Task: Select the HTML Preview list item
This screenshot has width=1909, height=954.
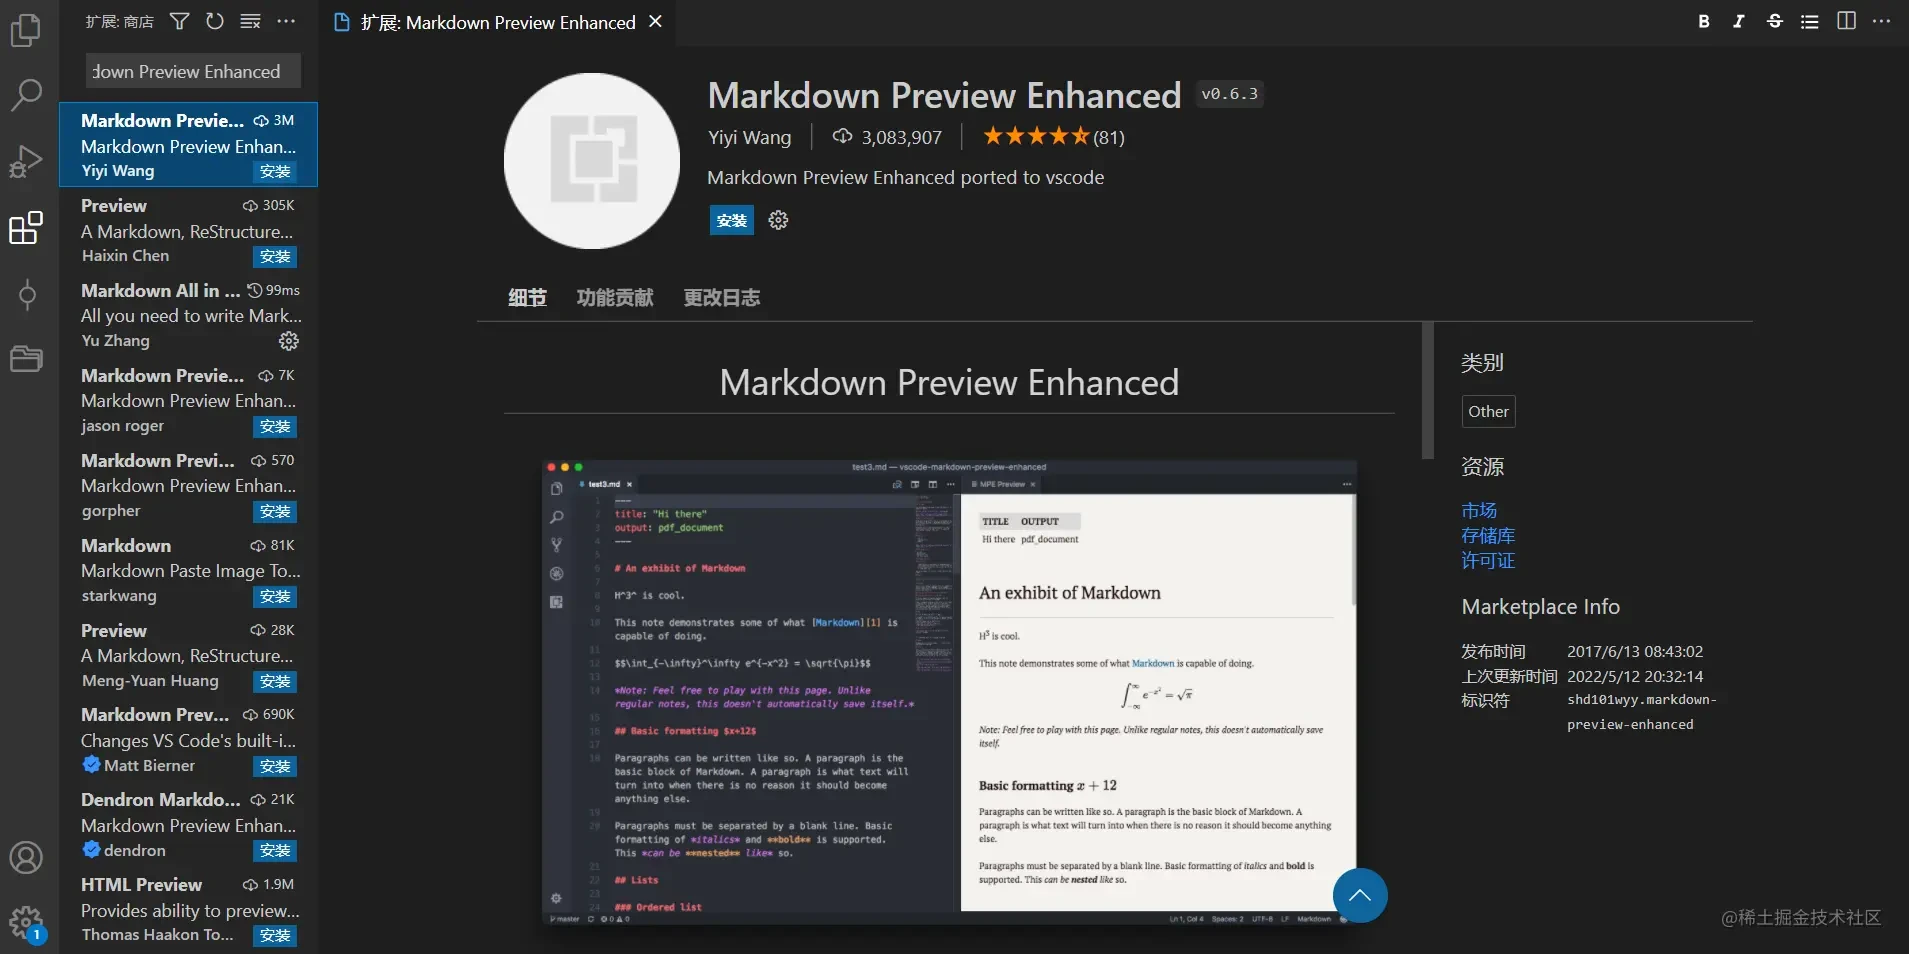Action: click(x=188, y=909)
